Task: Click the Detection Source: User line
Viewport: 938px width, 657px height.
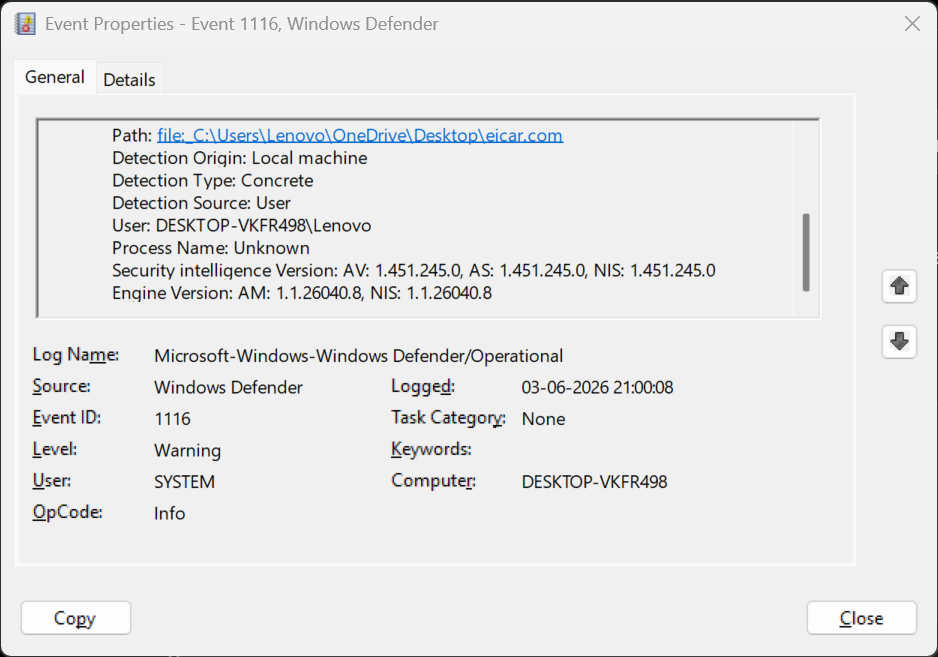Action: (x=201, y=203)
